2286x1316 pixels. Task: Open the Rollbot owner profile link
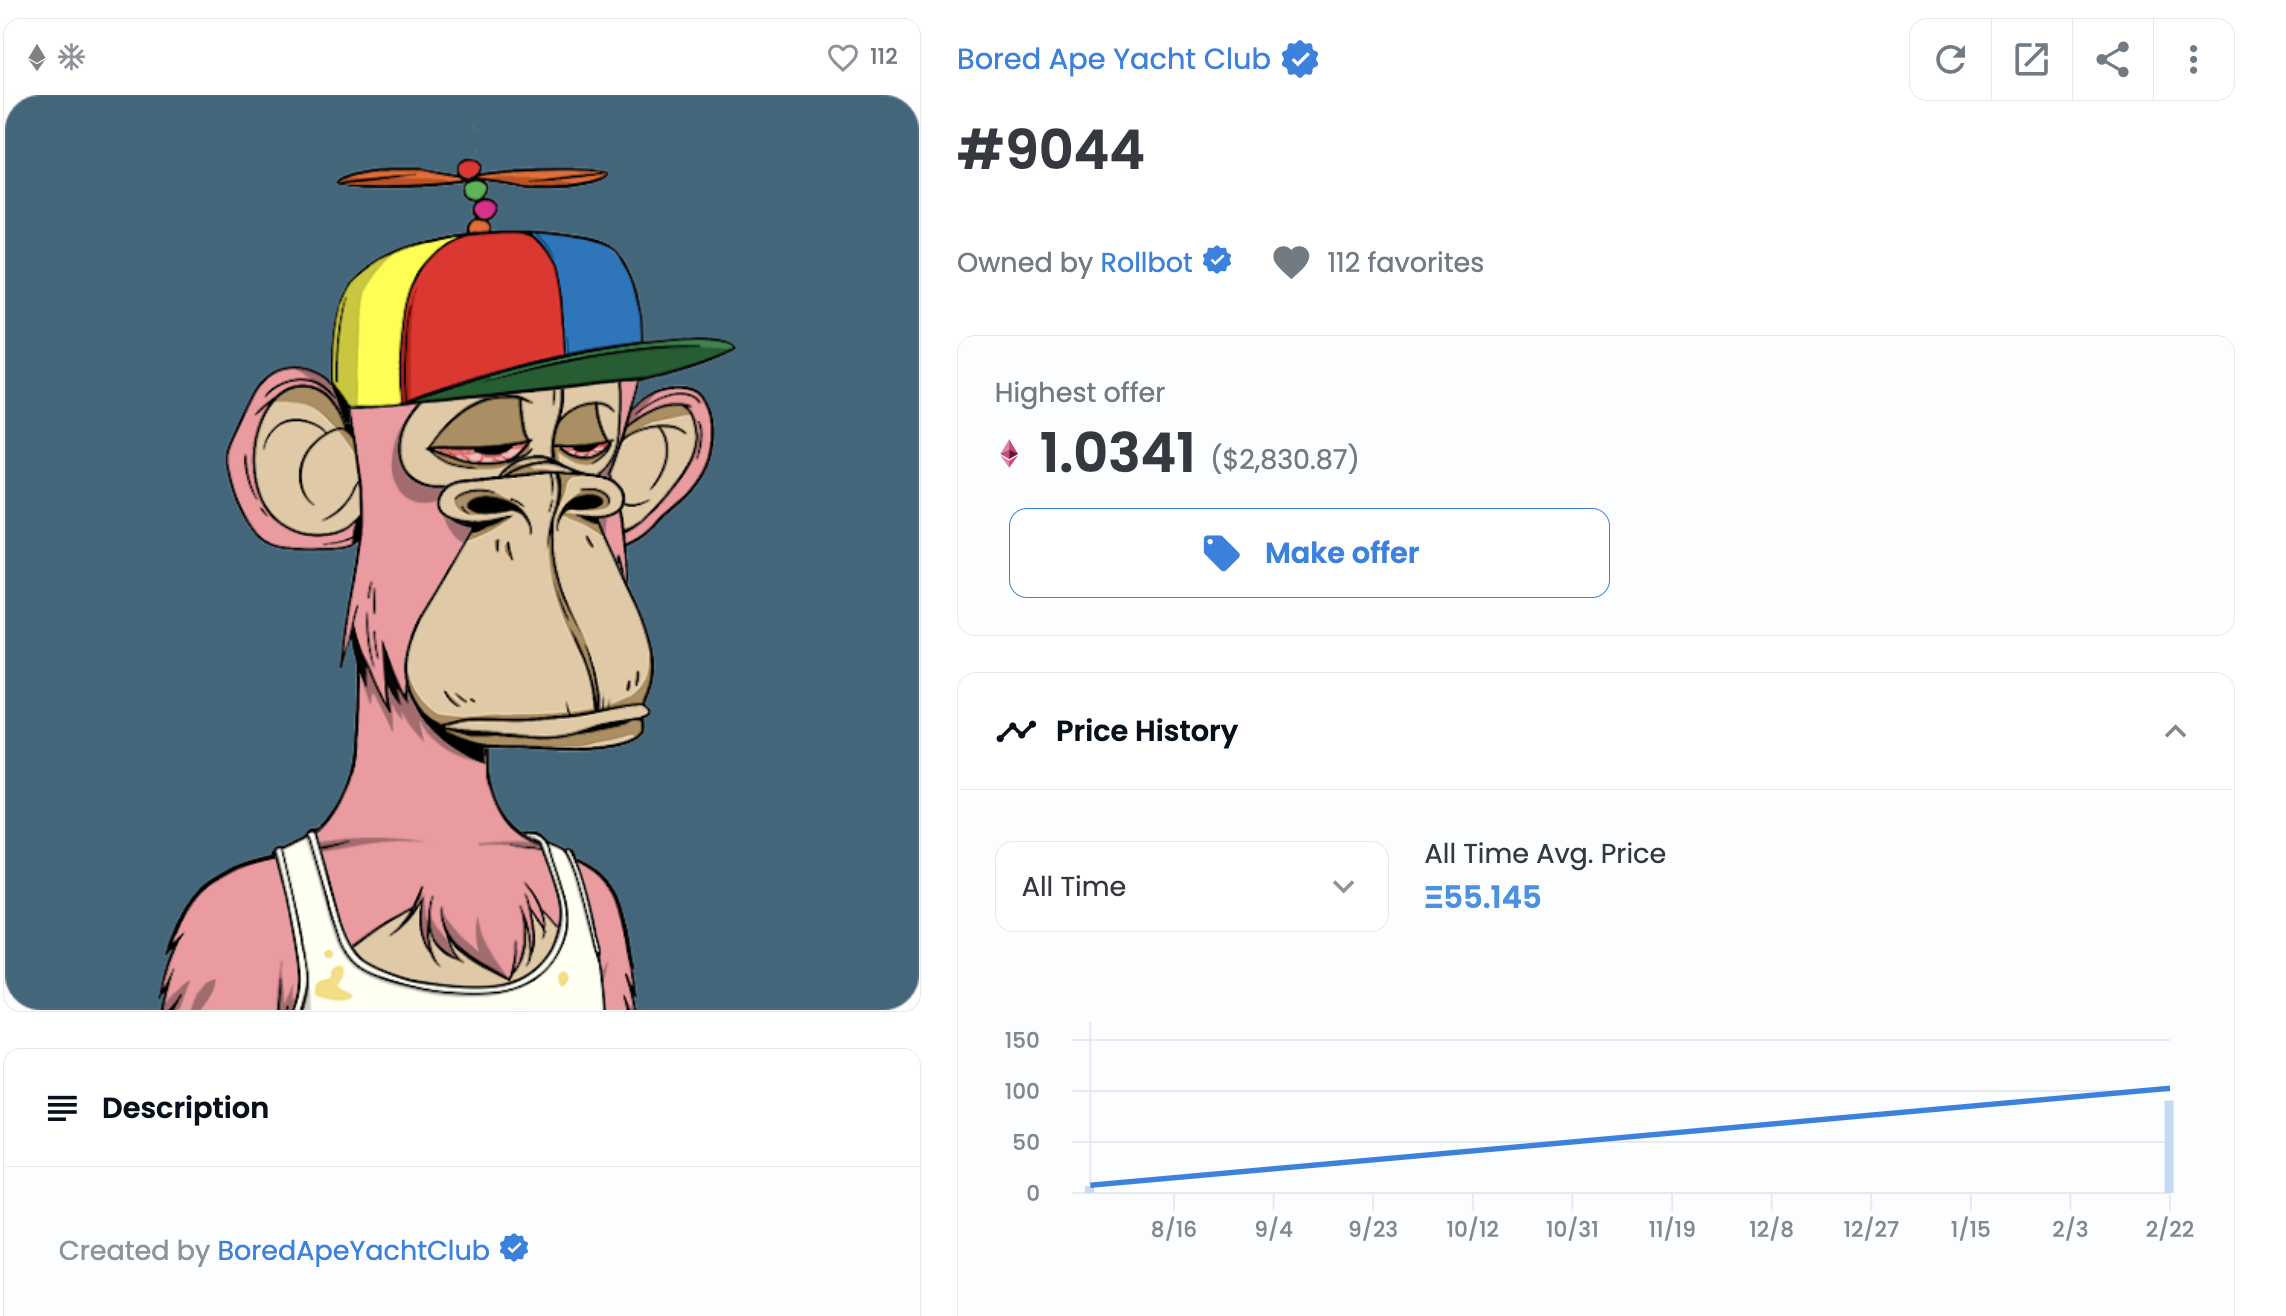[x=1146, y=262]
